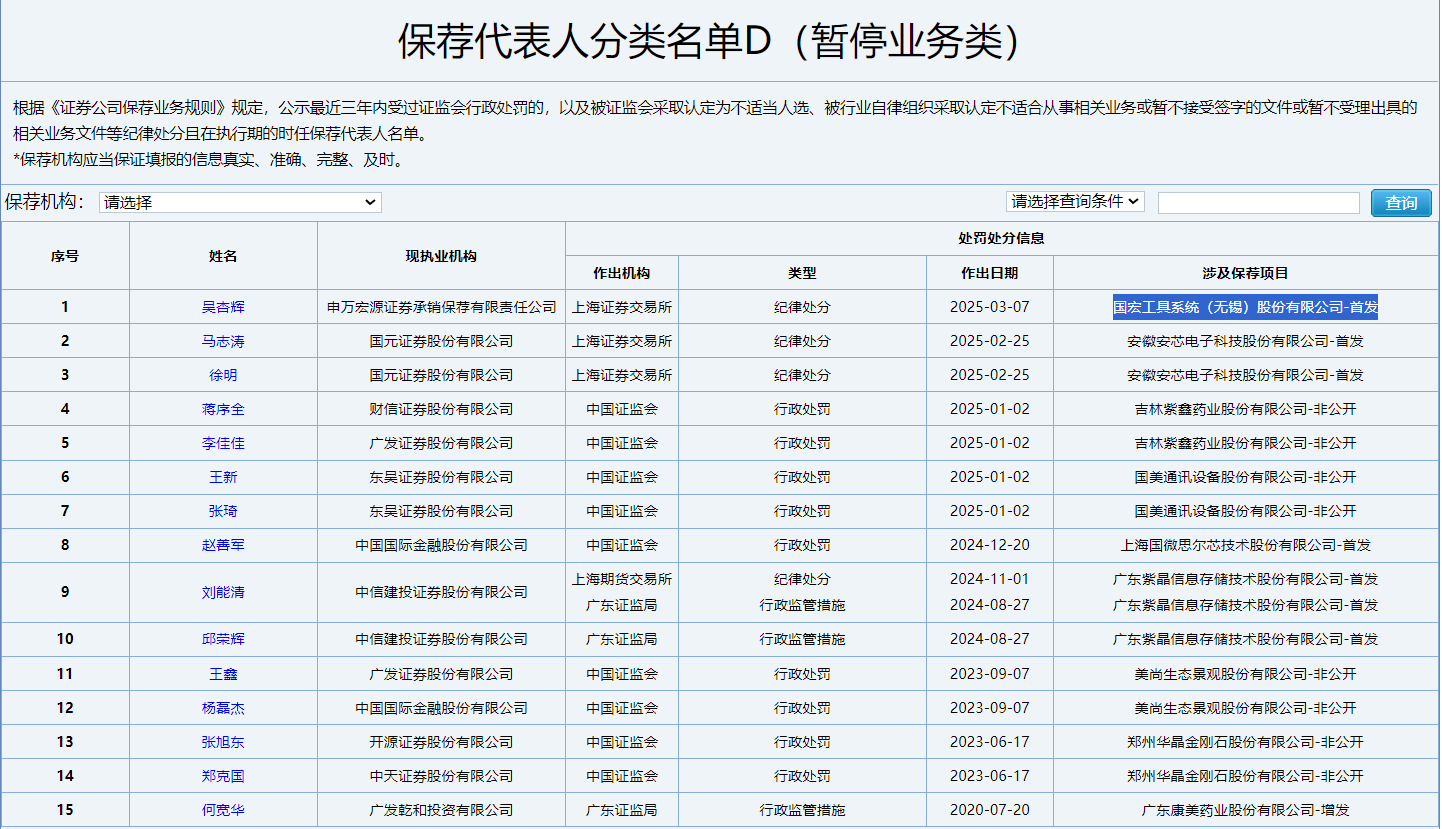
Task: Open 杨蠡杰 name link
Action: coord(223,708)
